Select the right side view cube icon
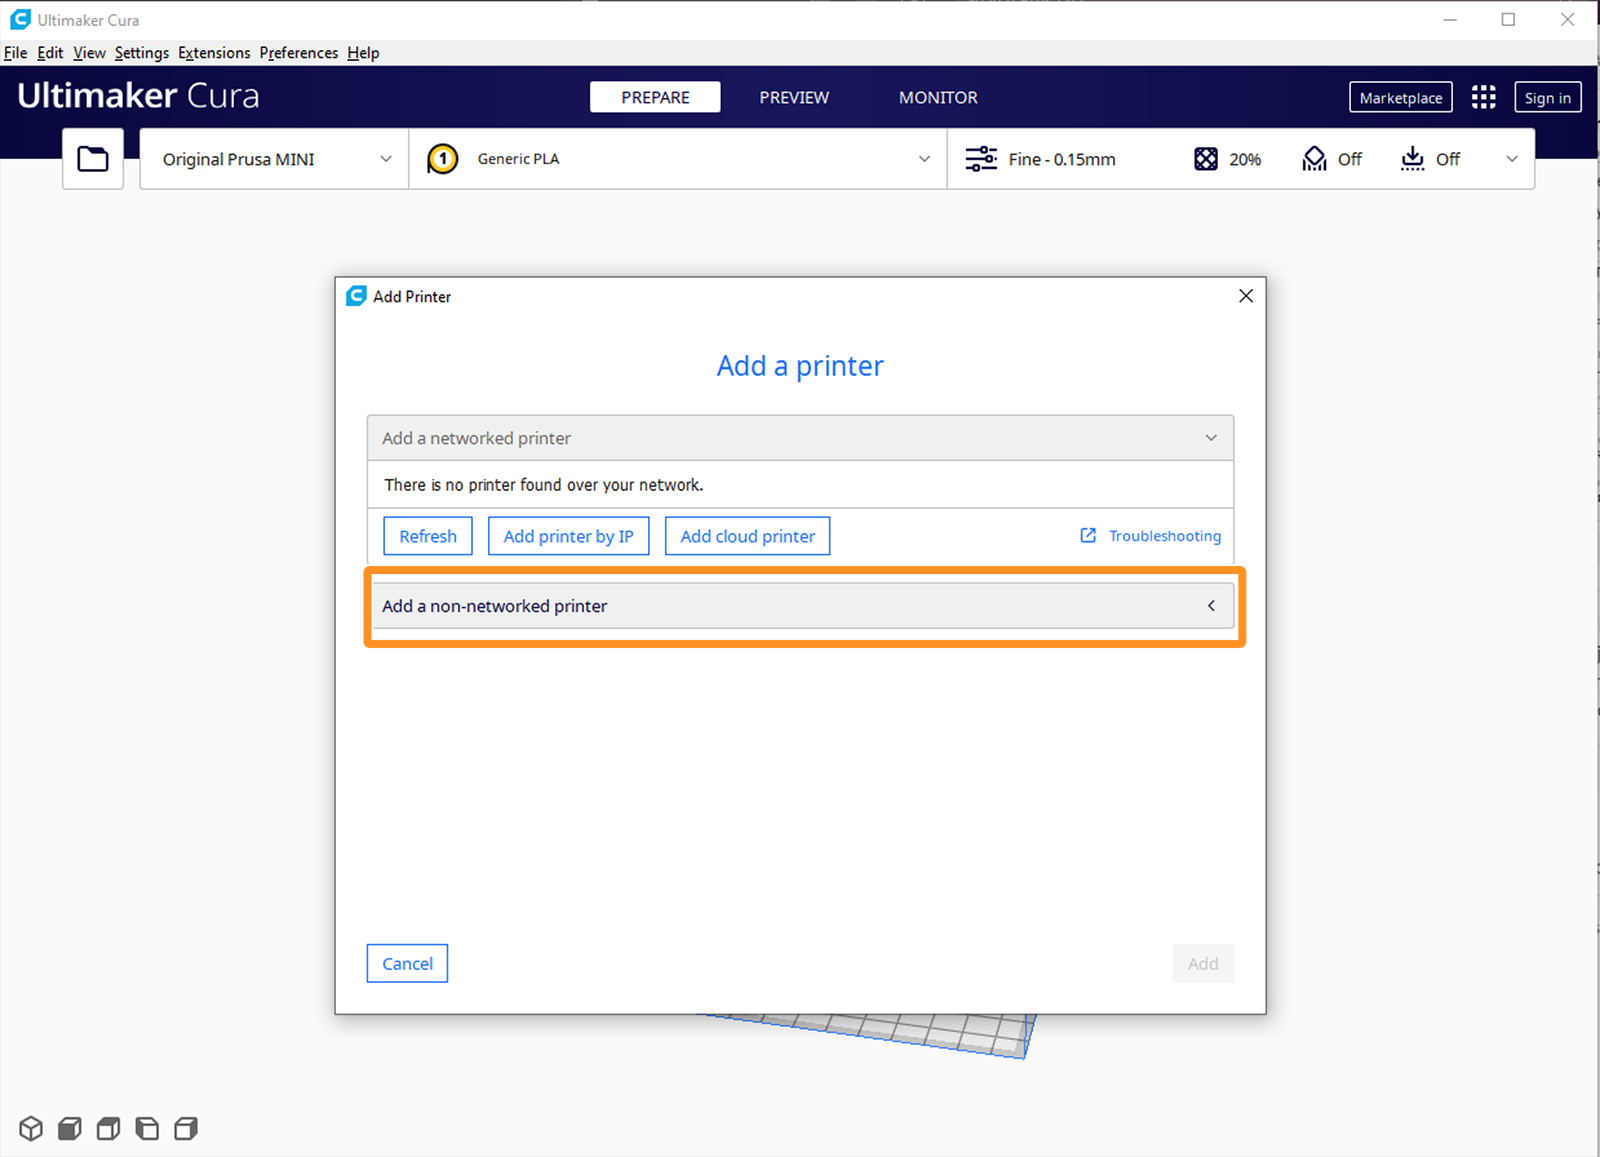1600x1157 pixels. click(x=186, y=1129)
